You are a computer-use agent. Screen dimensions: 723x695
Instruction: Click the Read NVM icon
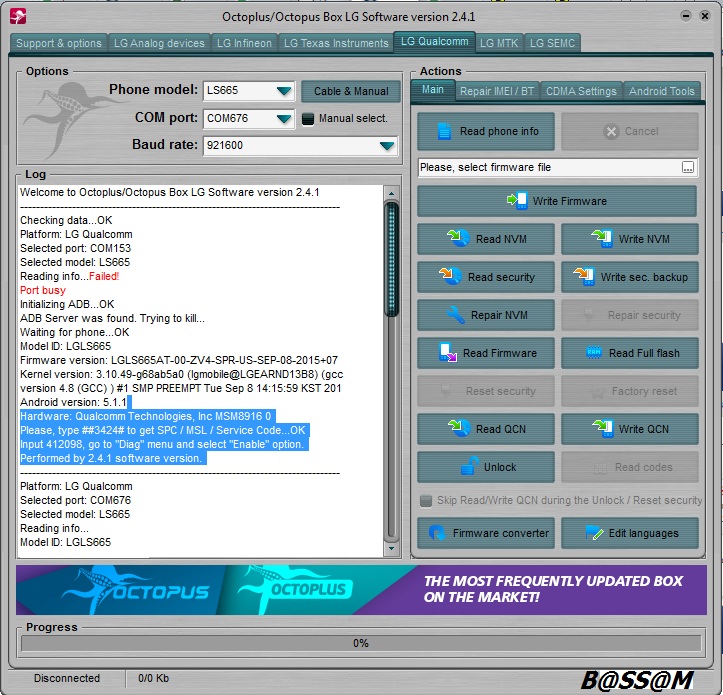(x=458, y=238)
